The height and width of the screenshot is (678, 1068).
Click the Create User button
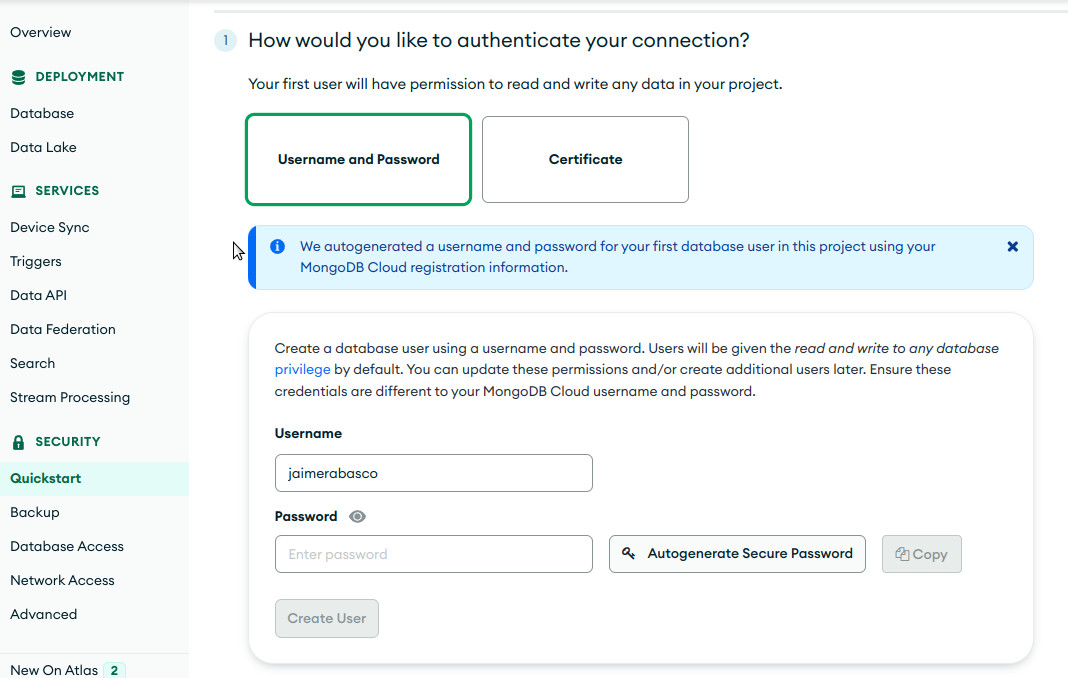click(327, 619)
